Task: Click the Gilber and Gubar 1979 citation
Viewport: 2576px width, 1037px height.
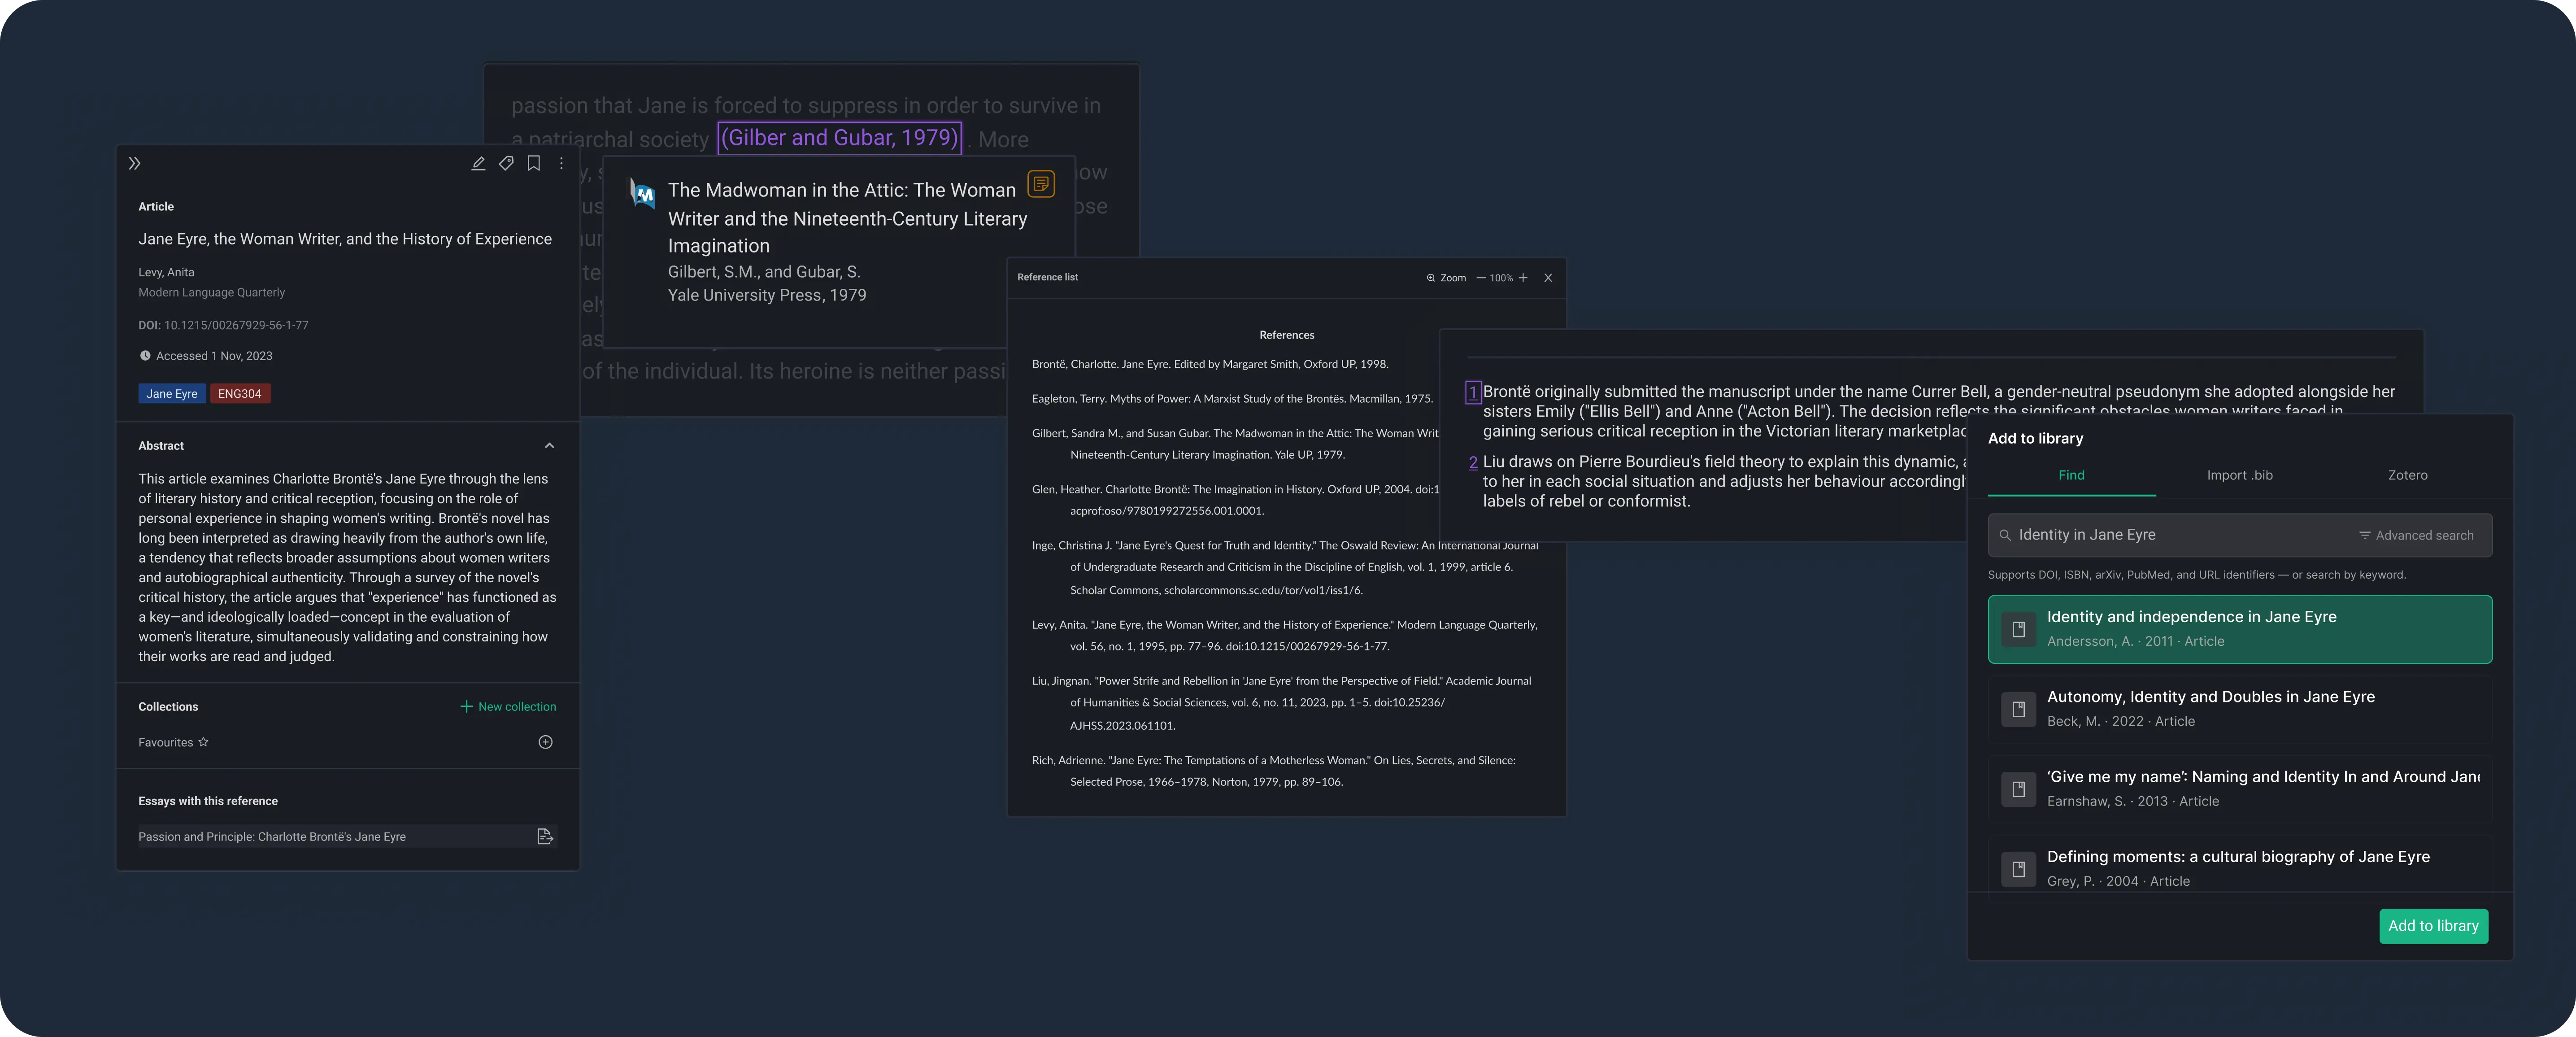Action: (840, 138)
